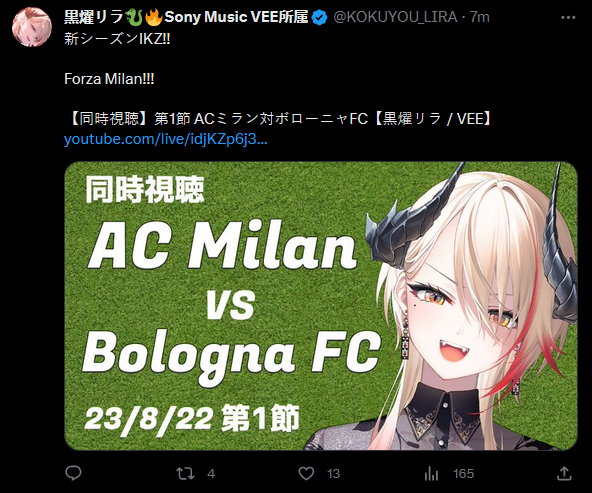Click the like count 13
This screenshot has height=493, width=592.
(x=333, y=474)
